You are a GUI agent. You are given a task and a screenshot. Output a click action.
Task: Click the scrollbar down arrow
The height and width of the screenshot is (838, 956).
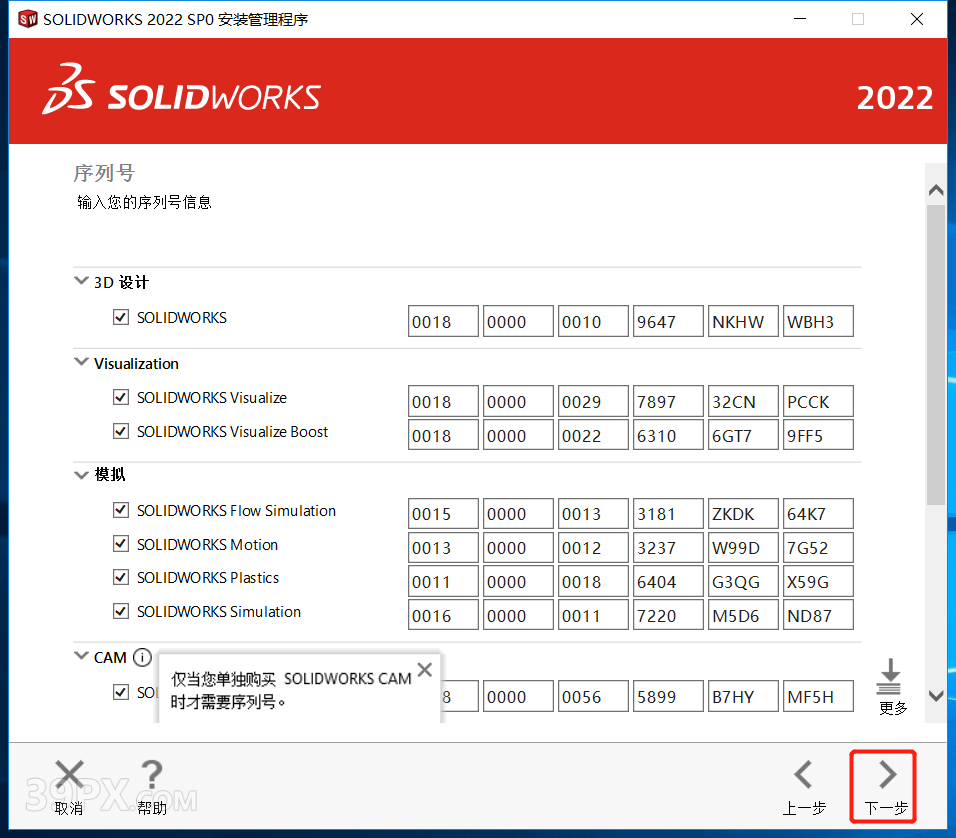pos(935,696)
